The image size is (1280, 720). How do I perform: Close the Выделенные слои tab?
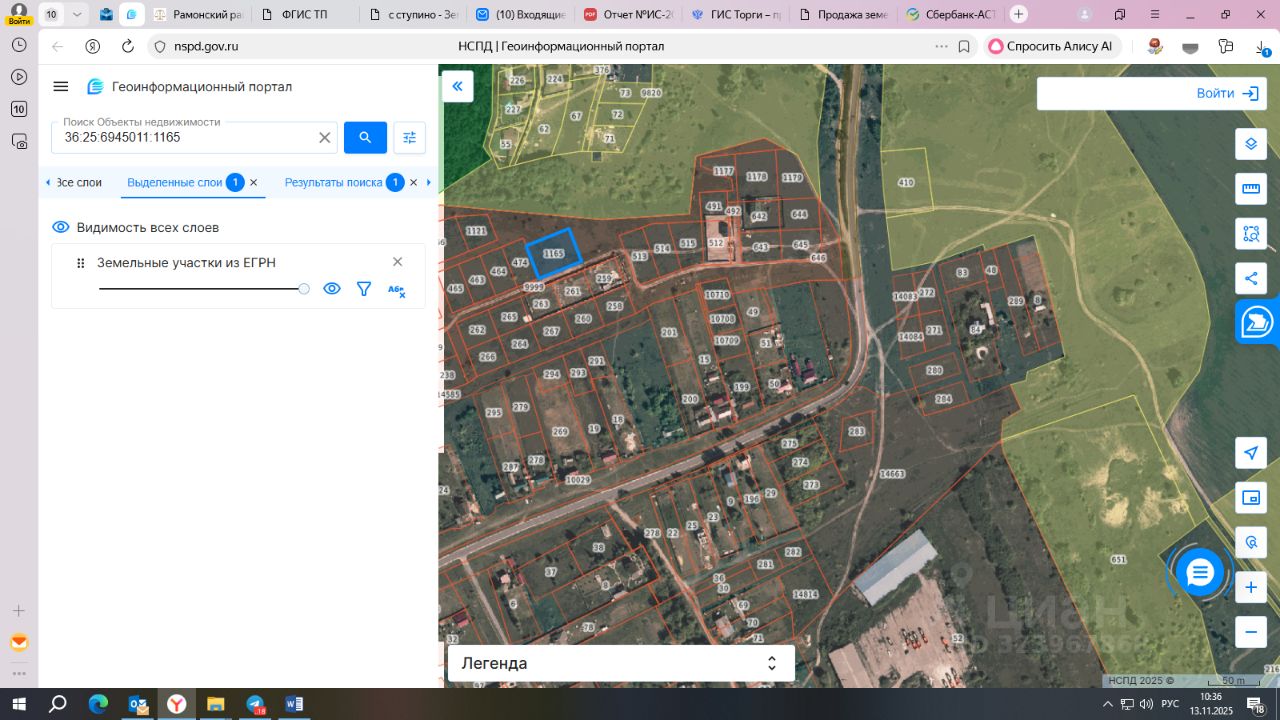coord(254,183)
